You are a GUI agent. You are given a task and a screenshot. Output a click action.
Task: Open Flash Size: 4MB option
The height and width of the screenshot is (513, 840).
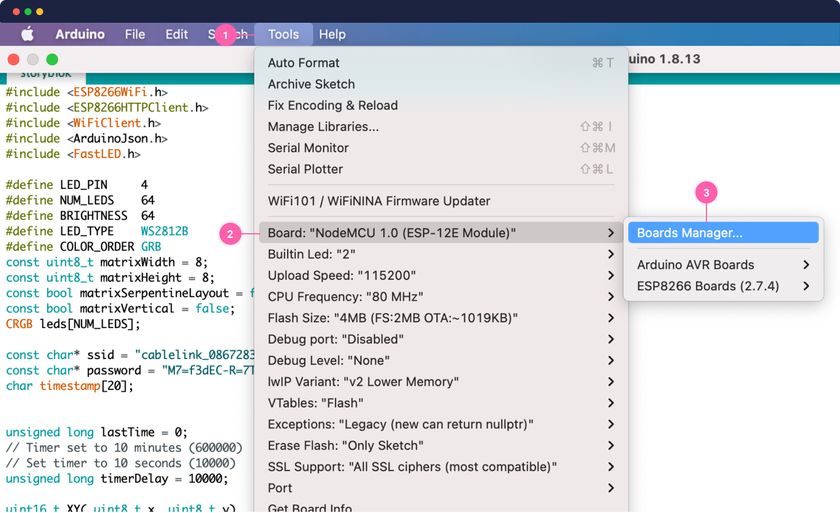(x=440, y=318)
